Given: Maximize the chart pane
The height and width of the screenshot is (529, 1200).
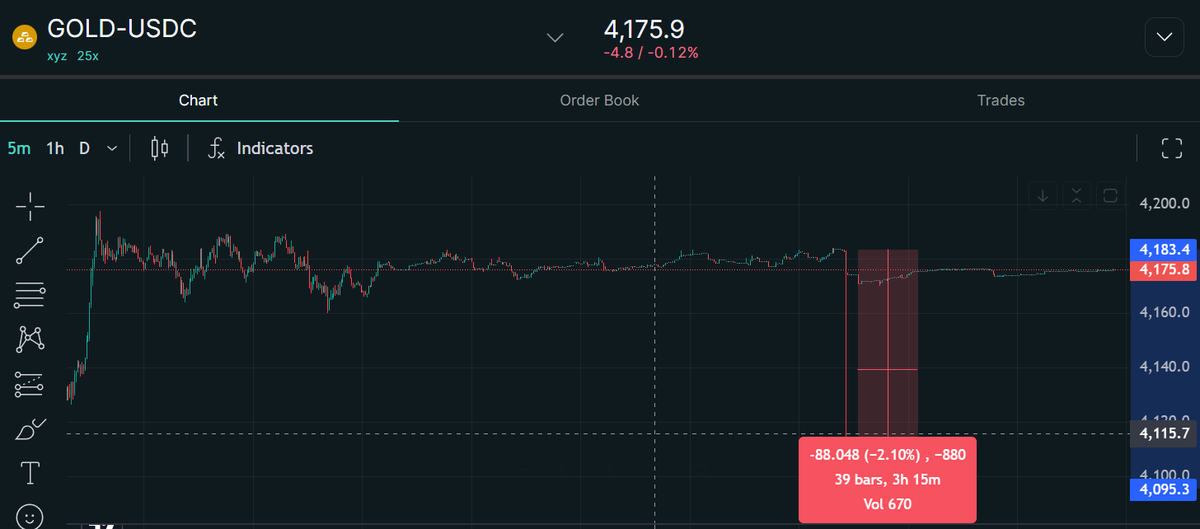Looking at the screenshot, I should point(1109,195).
